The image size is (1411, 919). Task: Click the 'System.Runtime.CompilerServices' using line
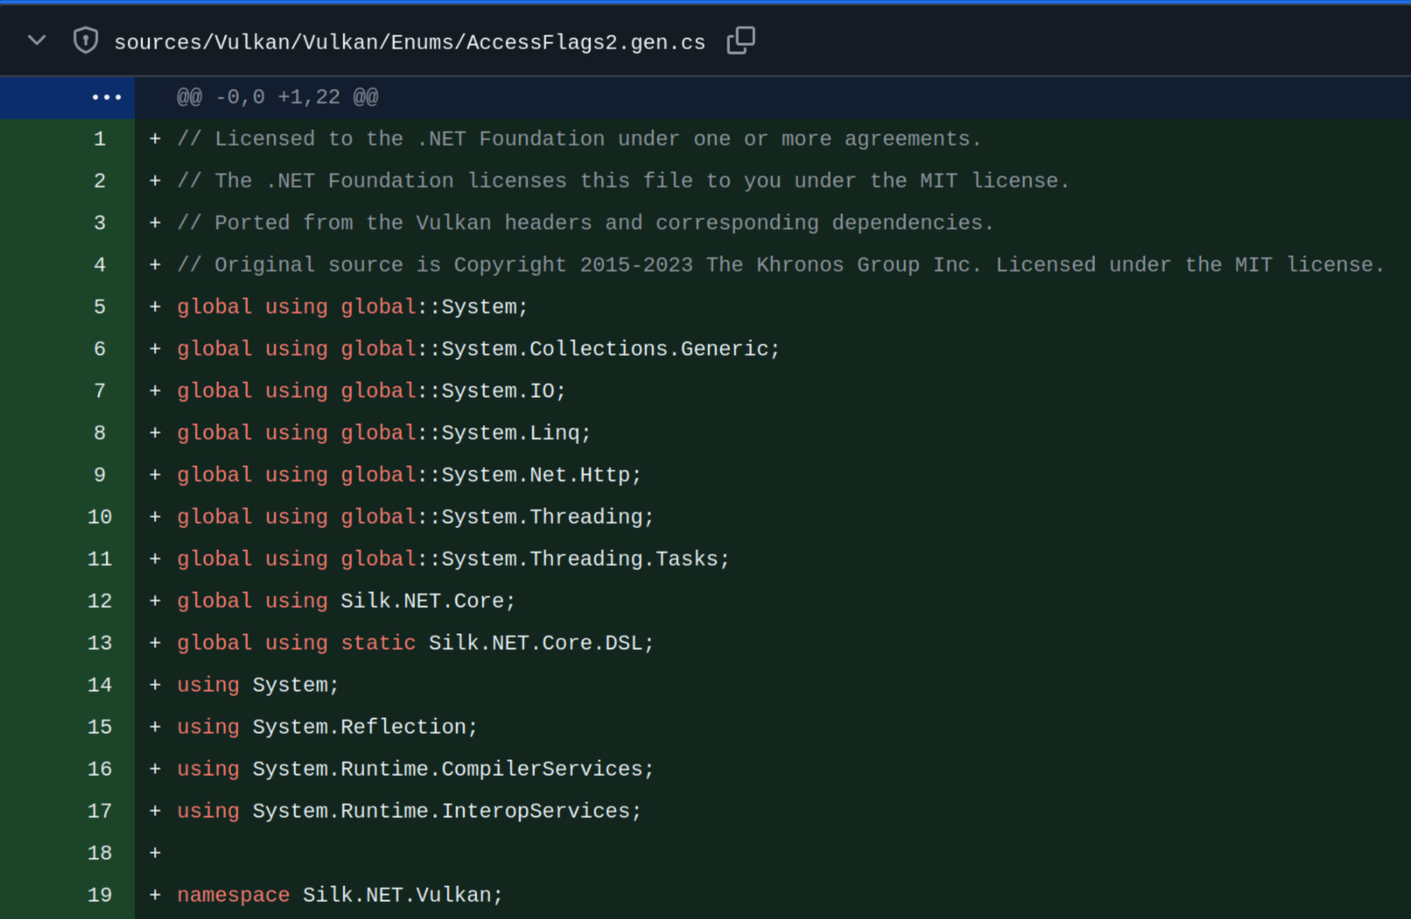point(415,769)
